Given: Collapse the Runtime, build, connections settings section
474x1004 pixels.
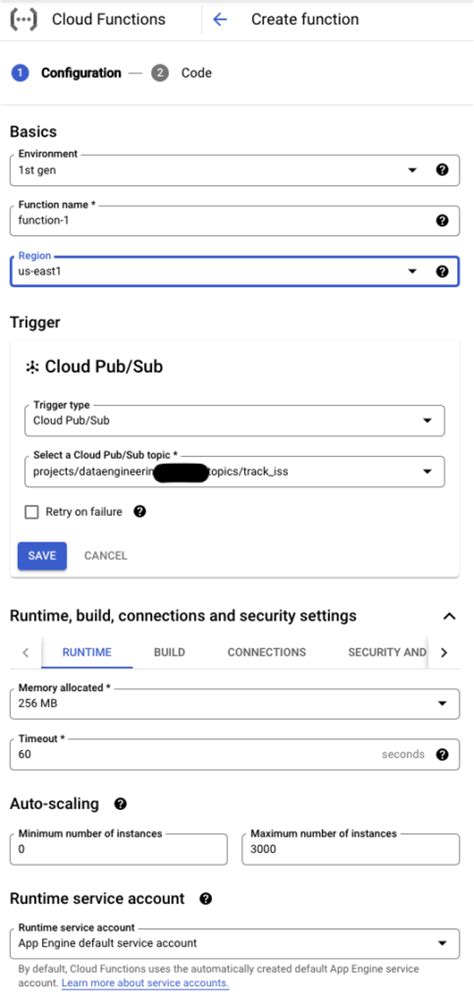Looking at the screenshot, I should [x=450, y=616].
